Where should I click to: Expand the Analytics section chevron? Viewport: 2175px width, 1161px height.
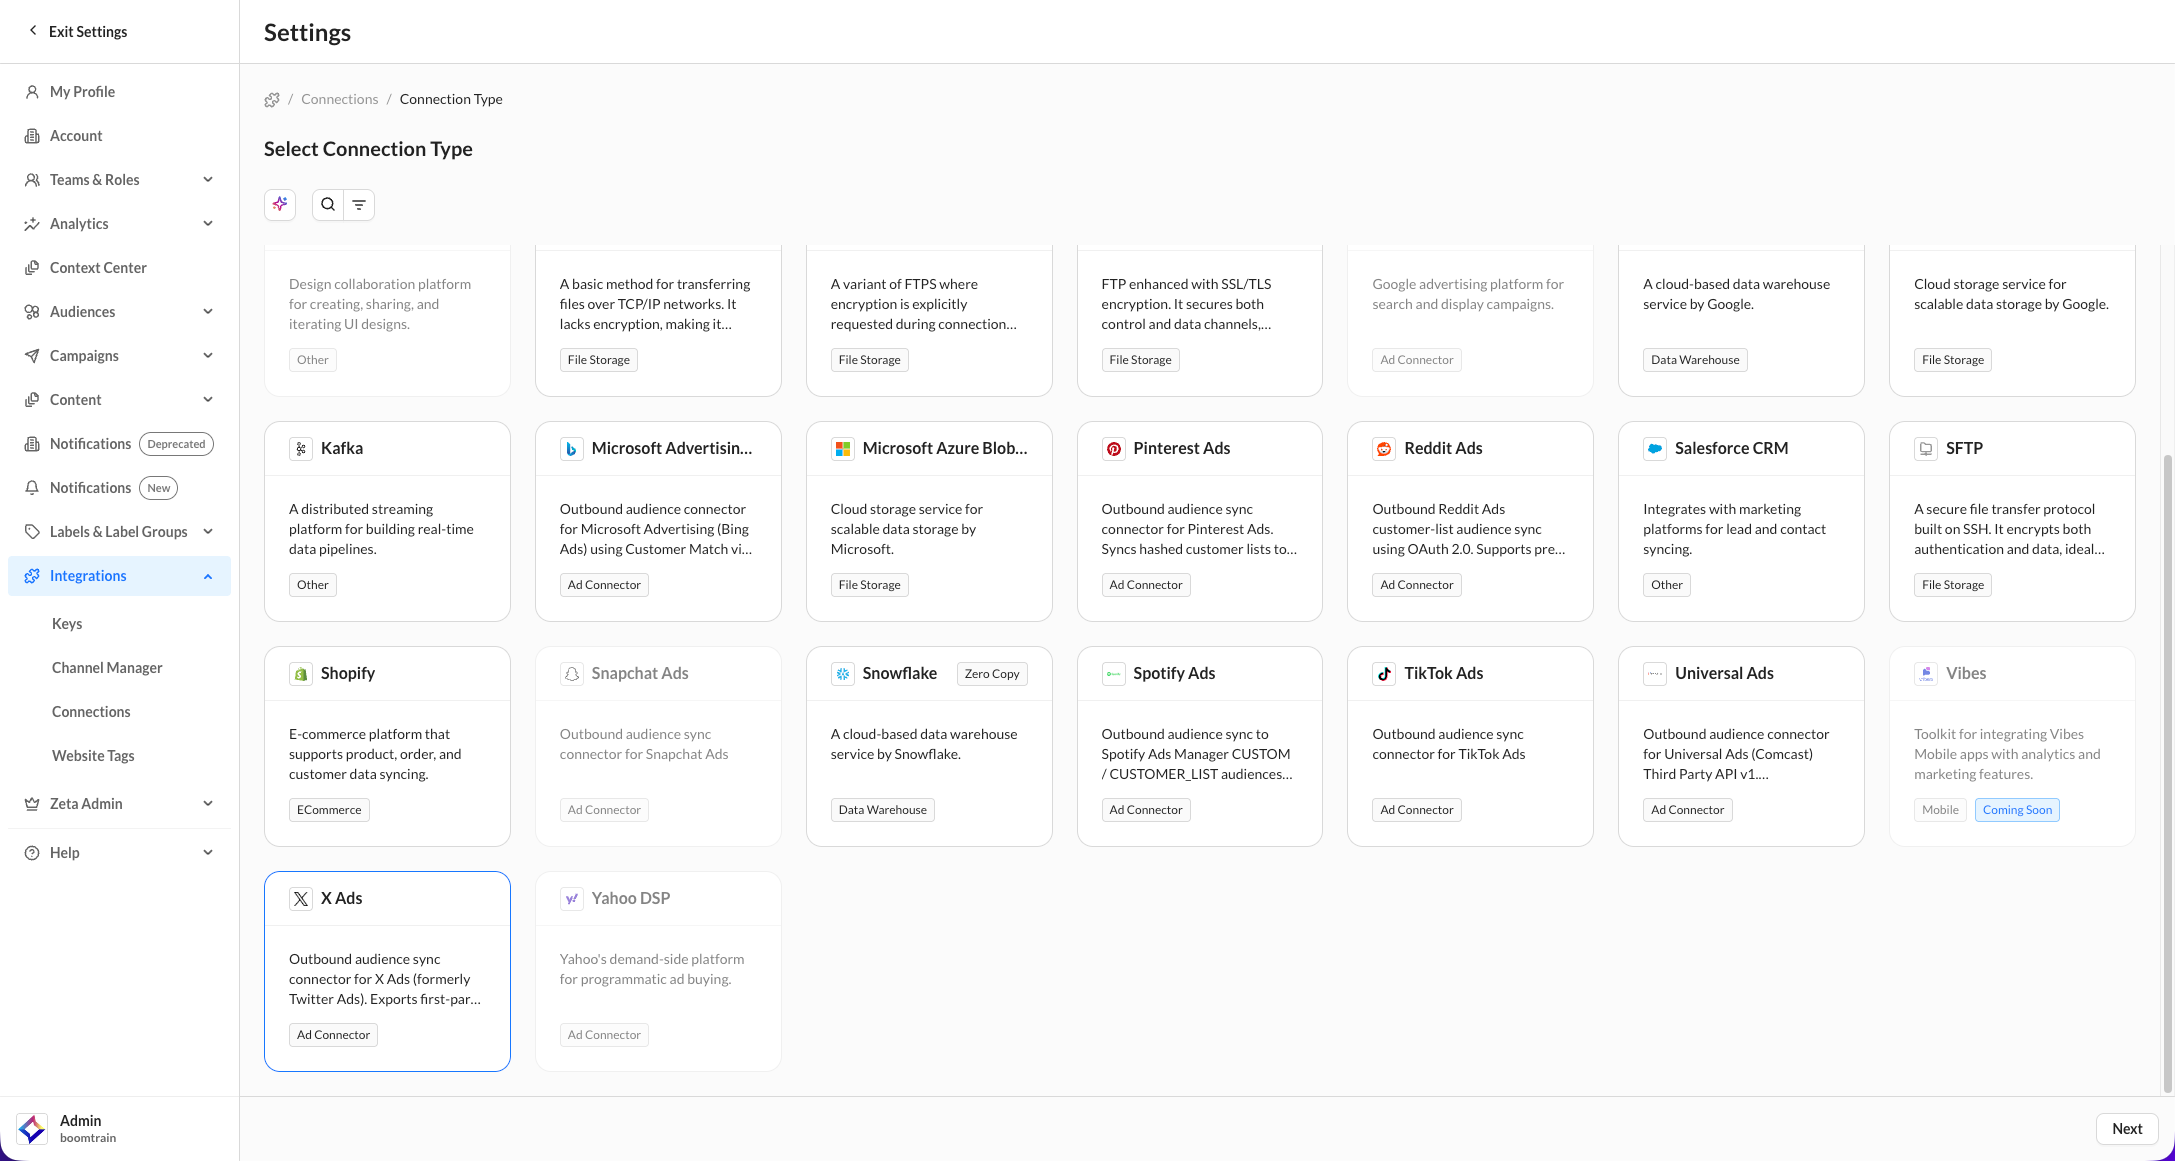coord(208,224)
